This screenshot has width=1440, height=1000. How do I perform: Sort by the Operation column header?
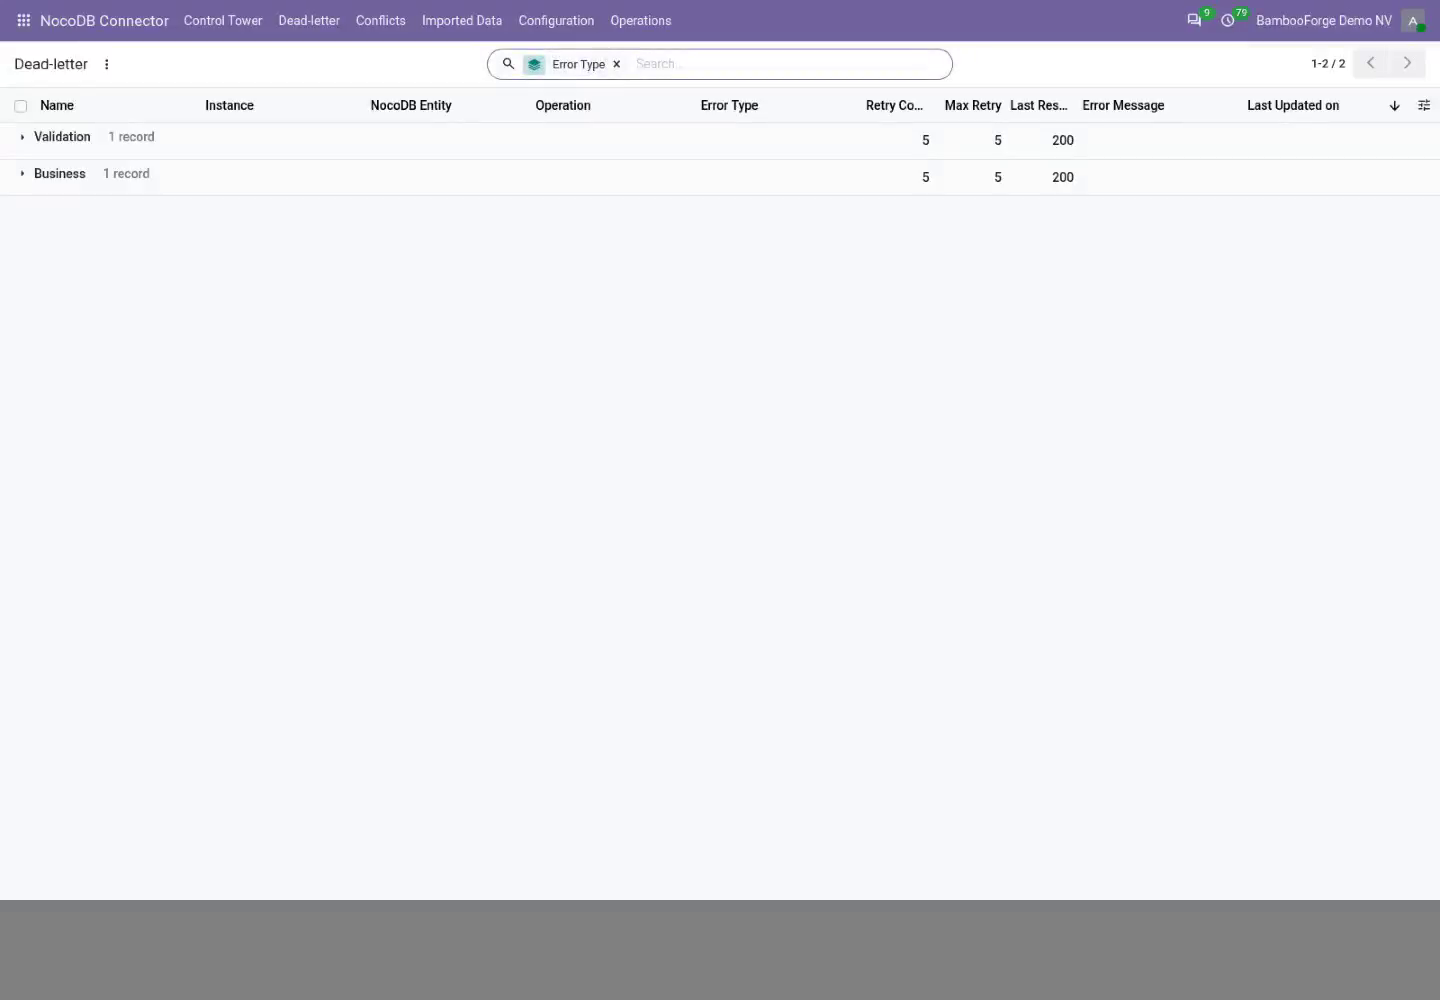(563, 105)
